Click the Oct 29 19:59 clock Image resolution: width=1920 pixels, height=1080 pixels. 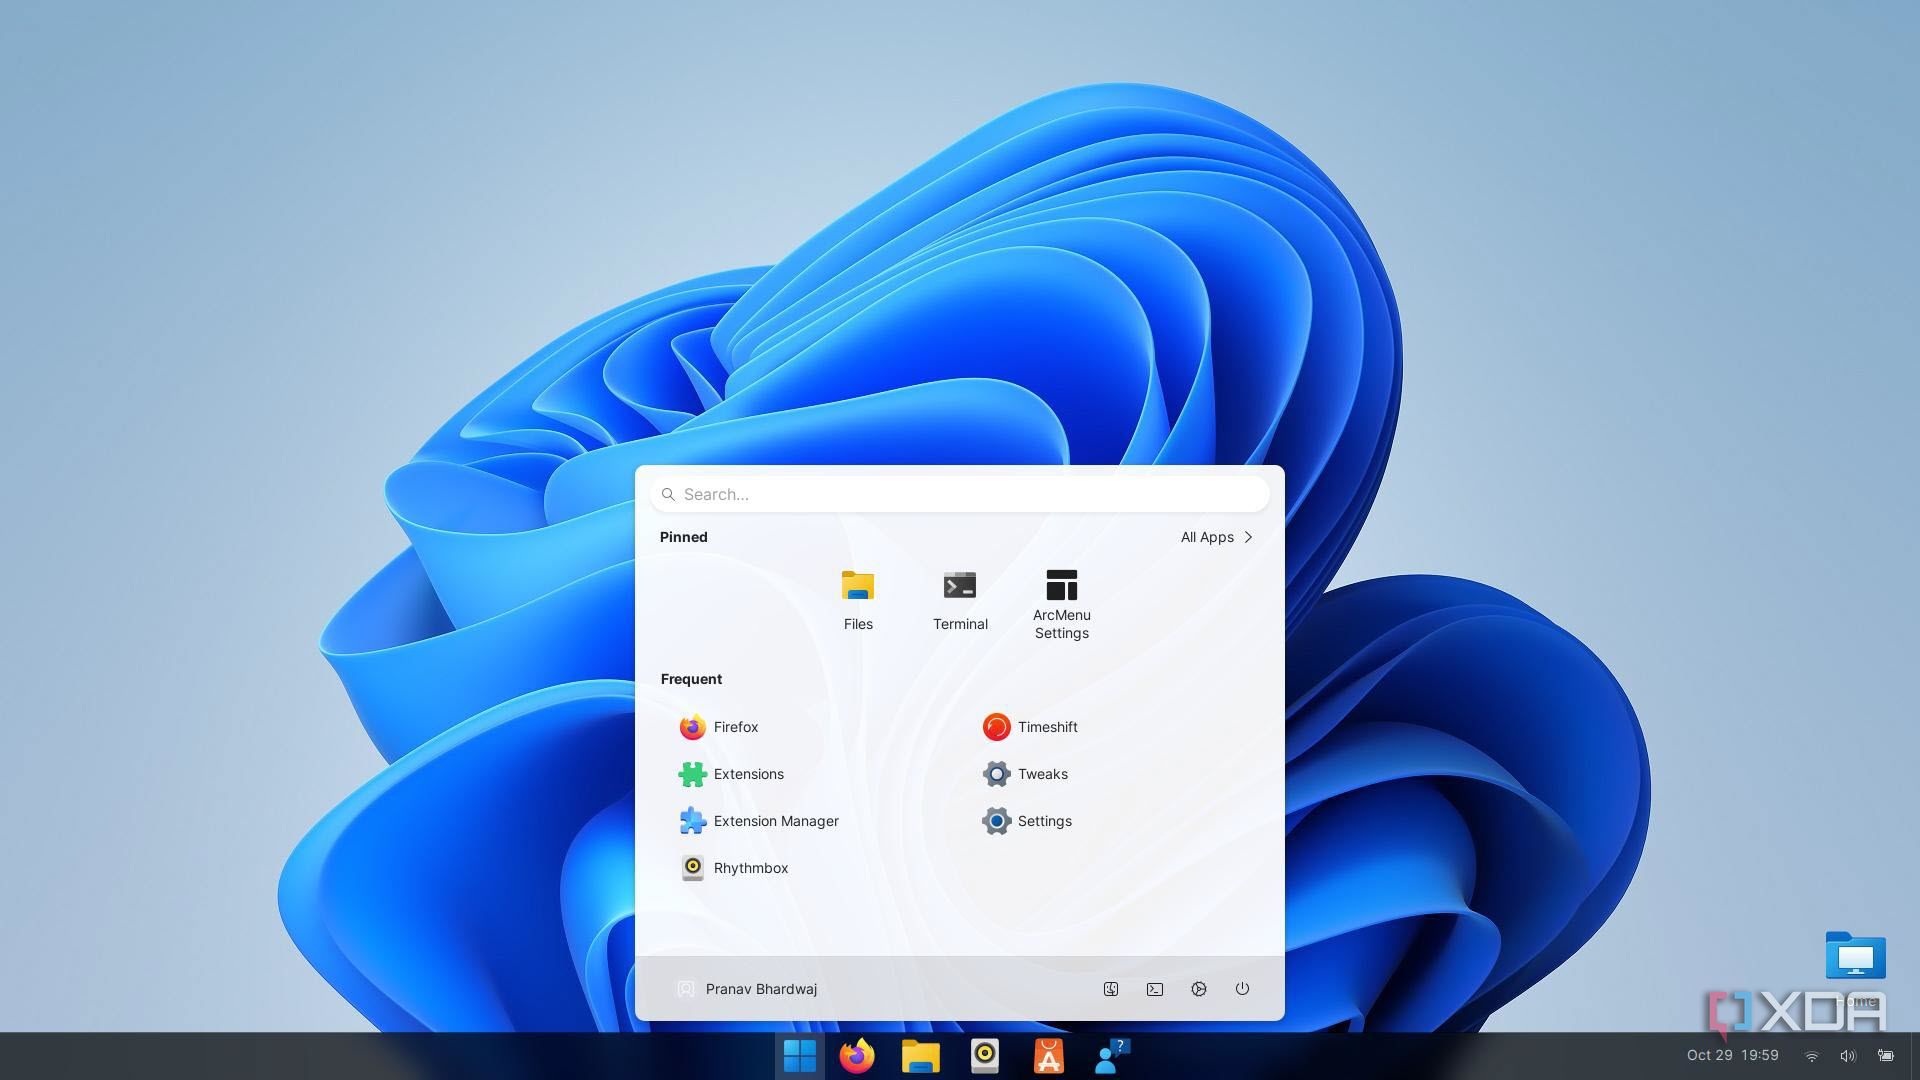[x=1732, y=1055]
